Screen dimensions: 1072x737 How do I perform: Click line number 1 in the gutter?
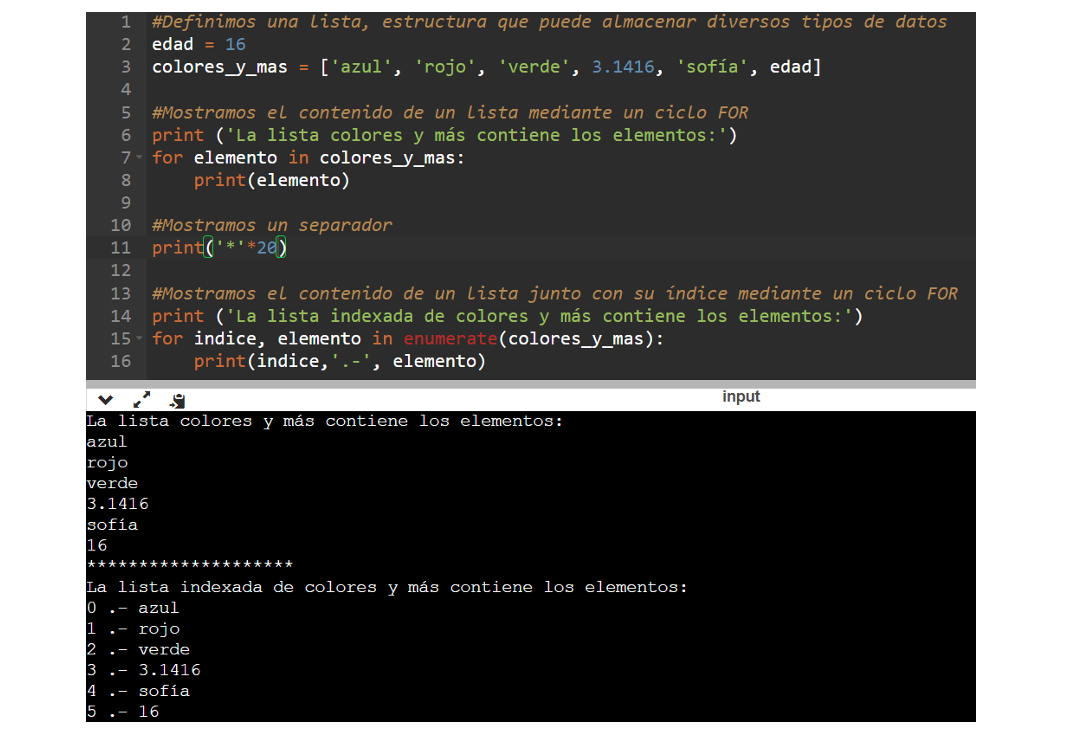(x=125, y=22)
